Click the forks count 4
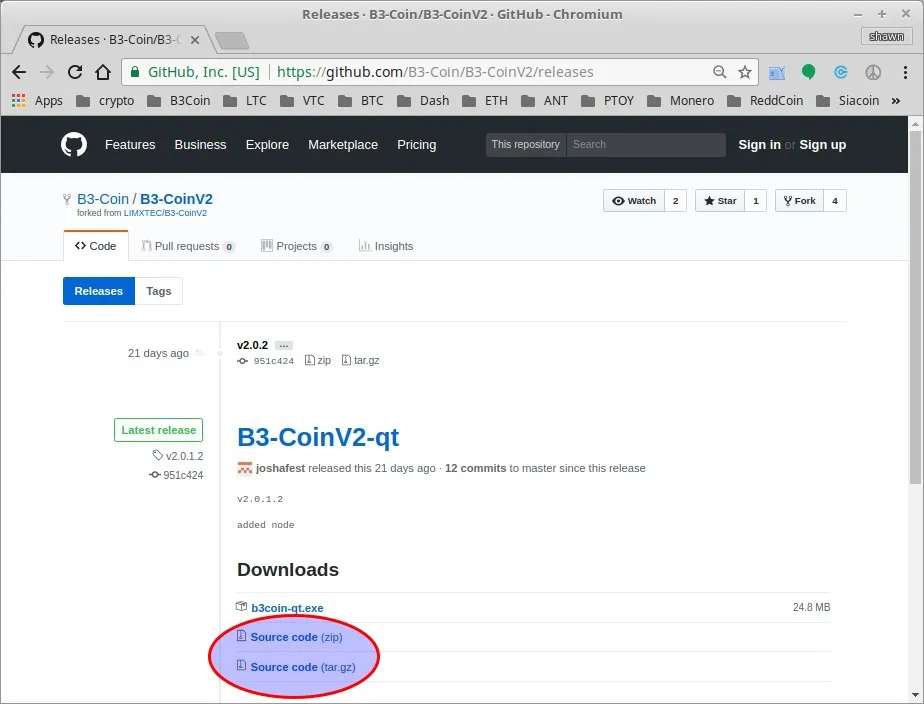 click(x=834, y=201)
